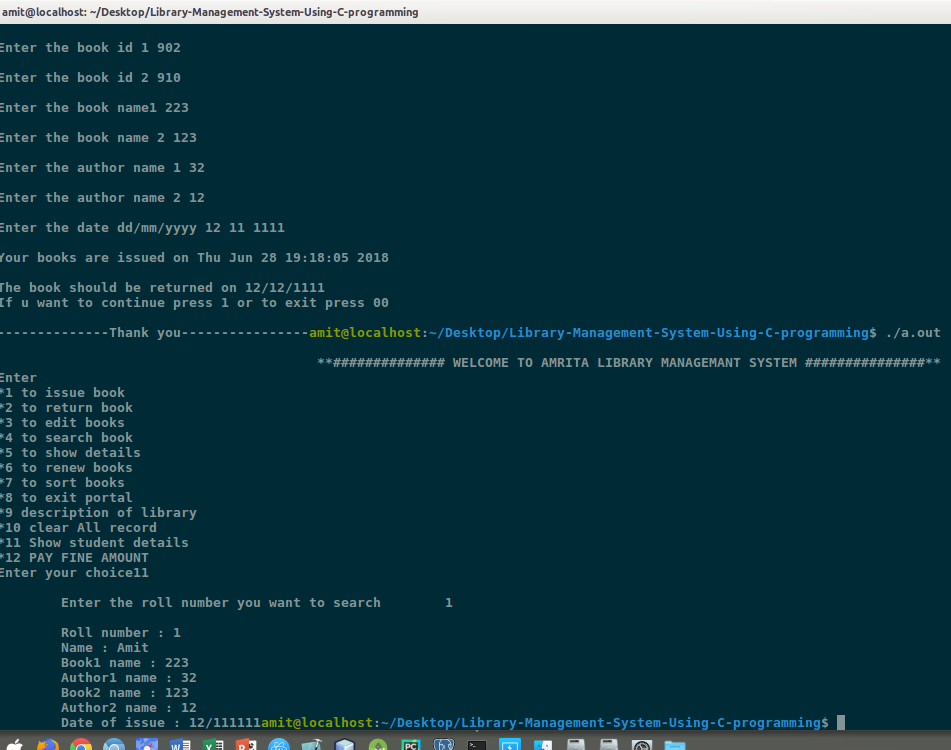The height and width of the screenshot is (750, 951).
Task: Click the '*8 to exit portal' line
Action: (x=67, y=498)
